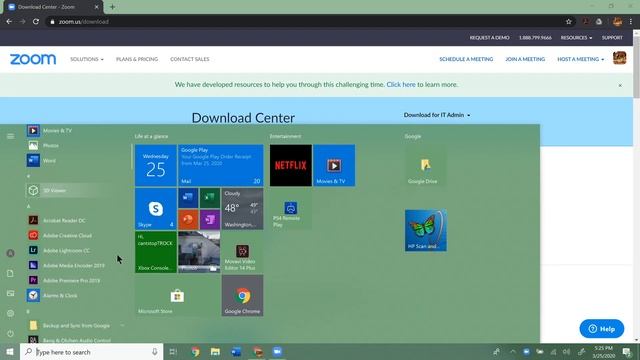The height and width of the screenshot is (360, 640).
Task: Open the Resources dropdown
Action: 576,38
